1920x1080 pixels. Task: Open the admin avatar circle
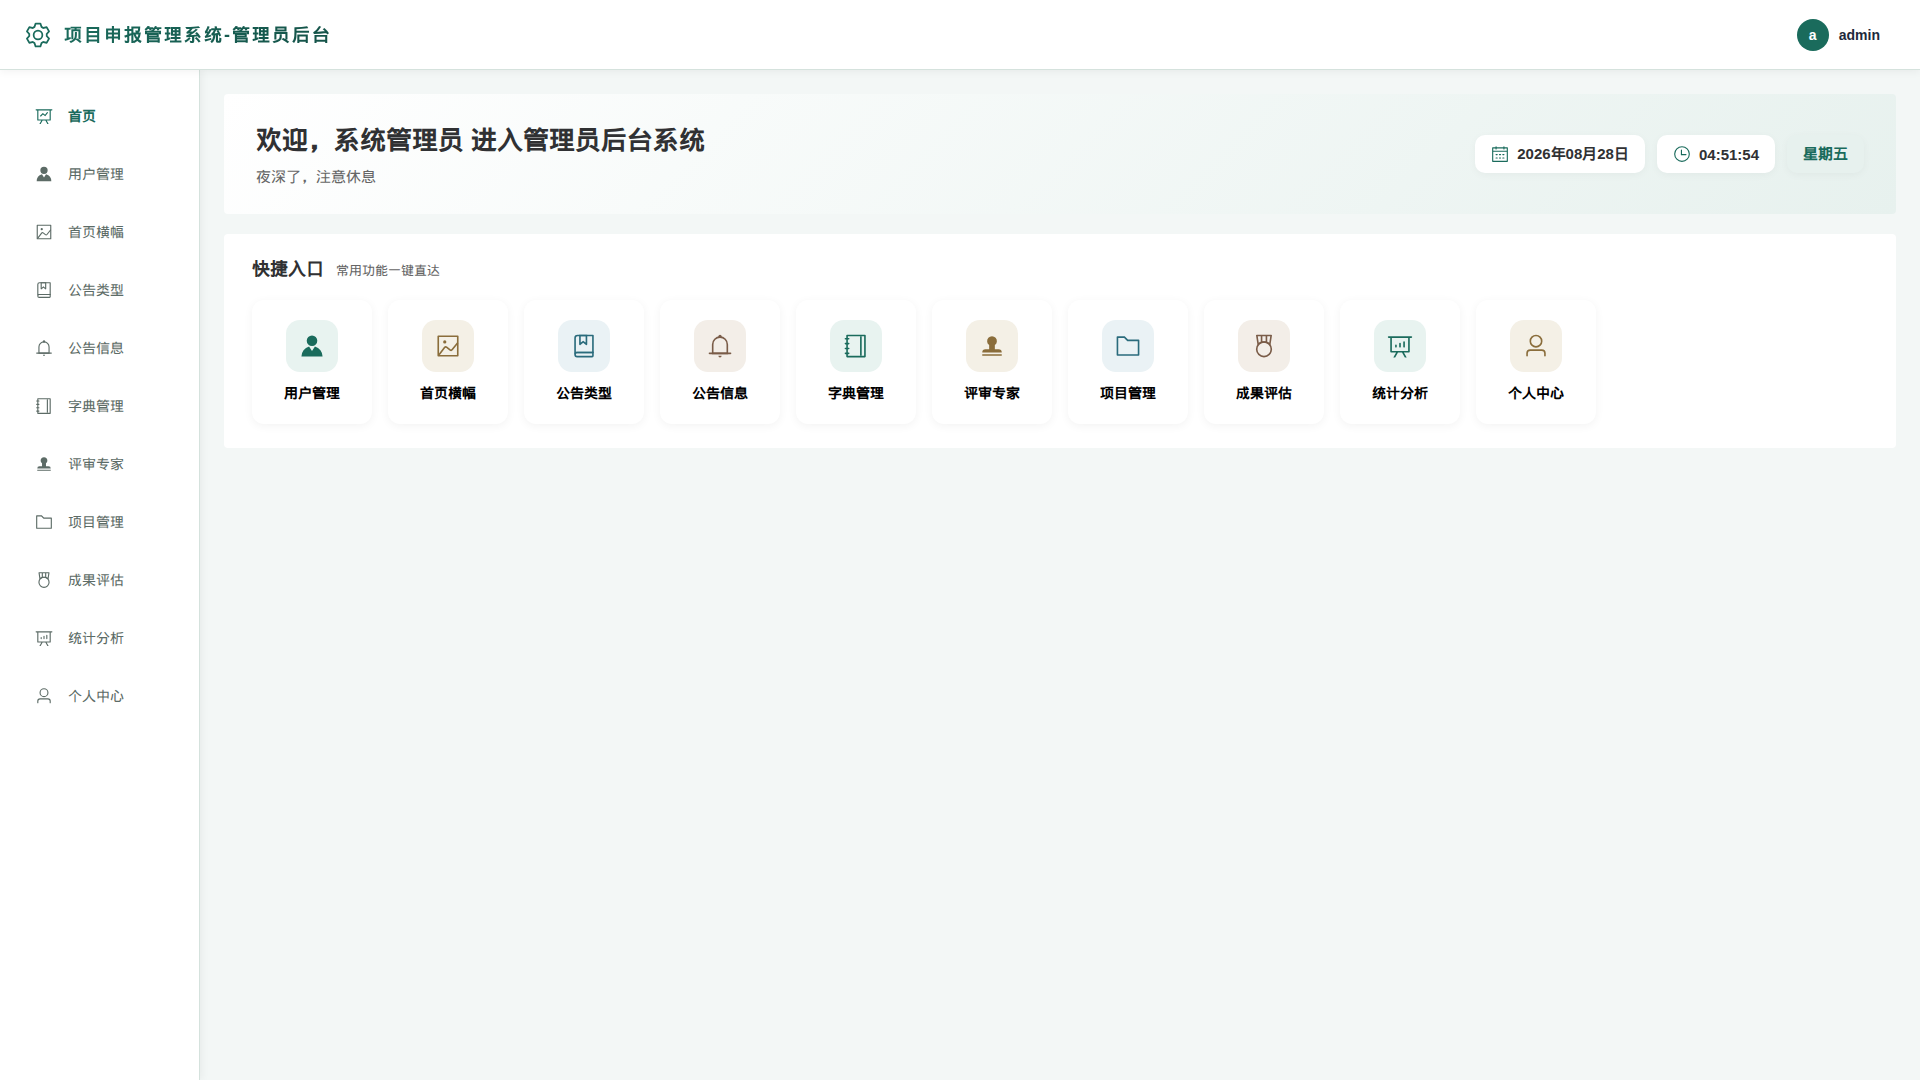(x=1812, y=35)
